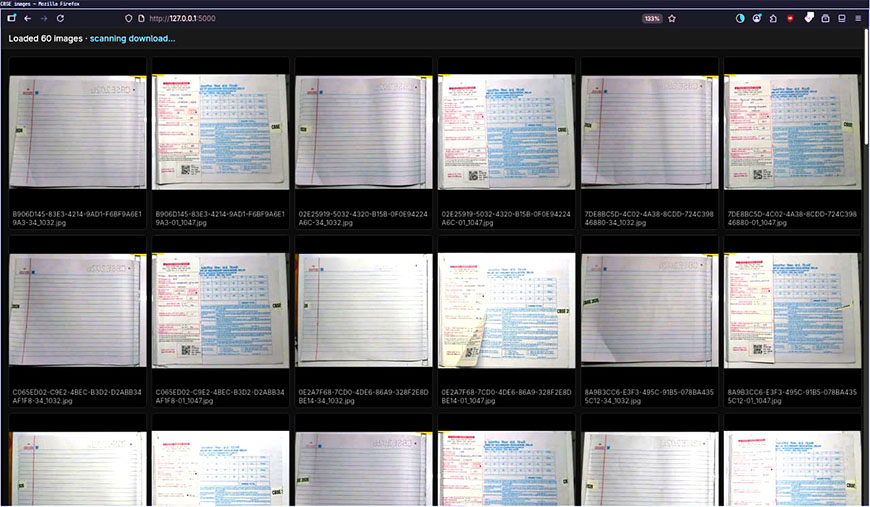The image size is (870, 507).
Task: Click the half-shaded circle extension icon
Action: pos(740,18)
